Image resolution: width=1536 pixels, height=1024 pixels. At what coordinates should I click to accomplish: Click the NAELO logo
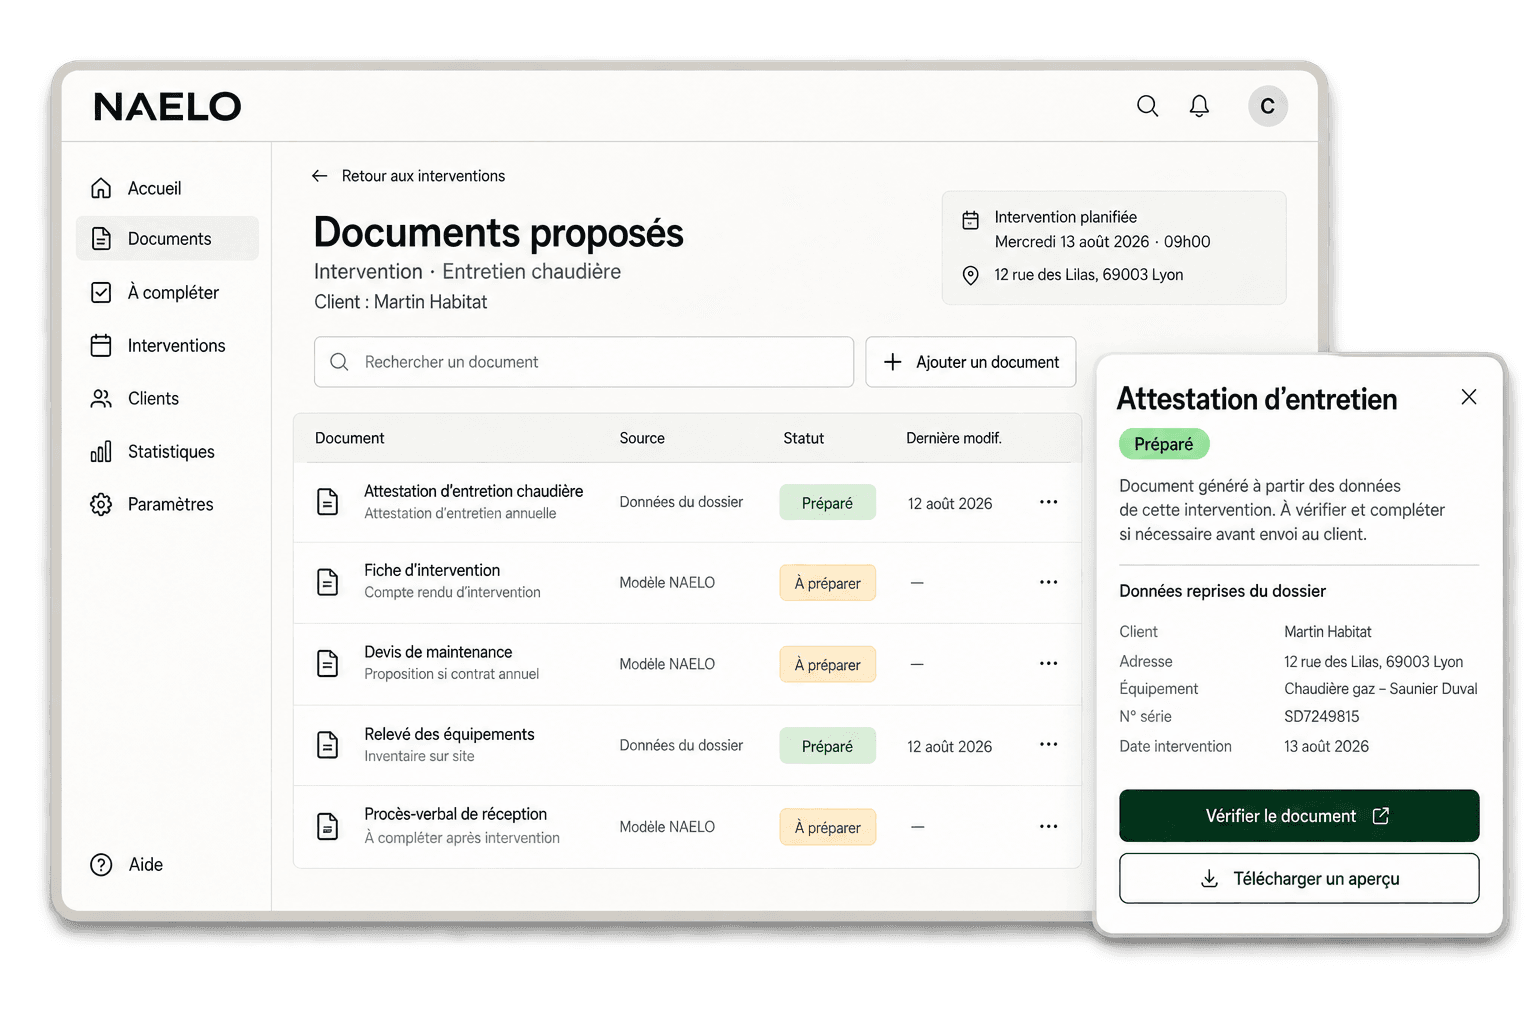click(x=167, y=107)
